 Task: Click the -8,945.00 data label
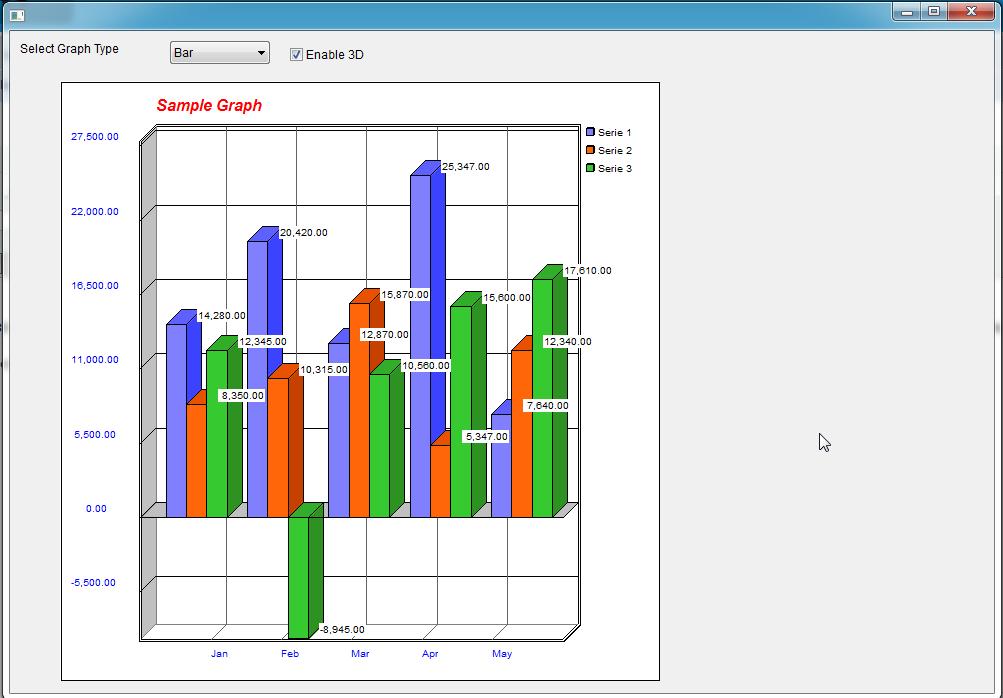pos(342,630)
